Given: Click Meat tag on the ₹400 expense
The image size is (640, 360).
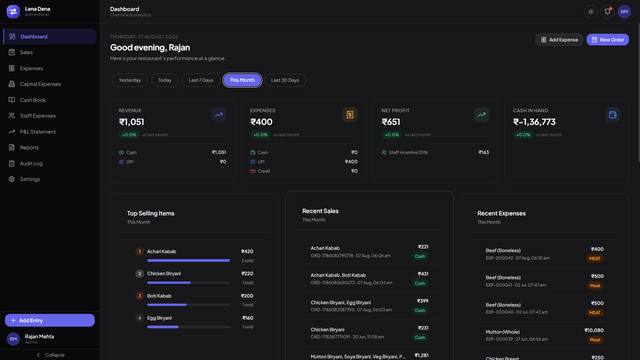Looking at the screenshot, I should click(x=595, y=259).
